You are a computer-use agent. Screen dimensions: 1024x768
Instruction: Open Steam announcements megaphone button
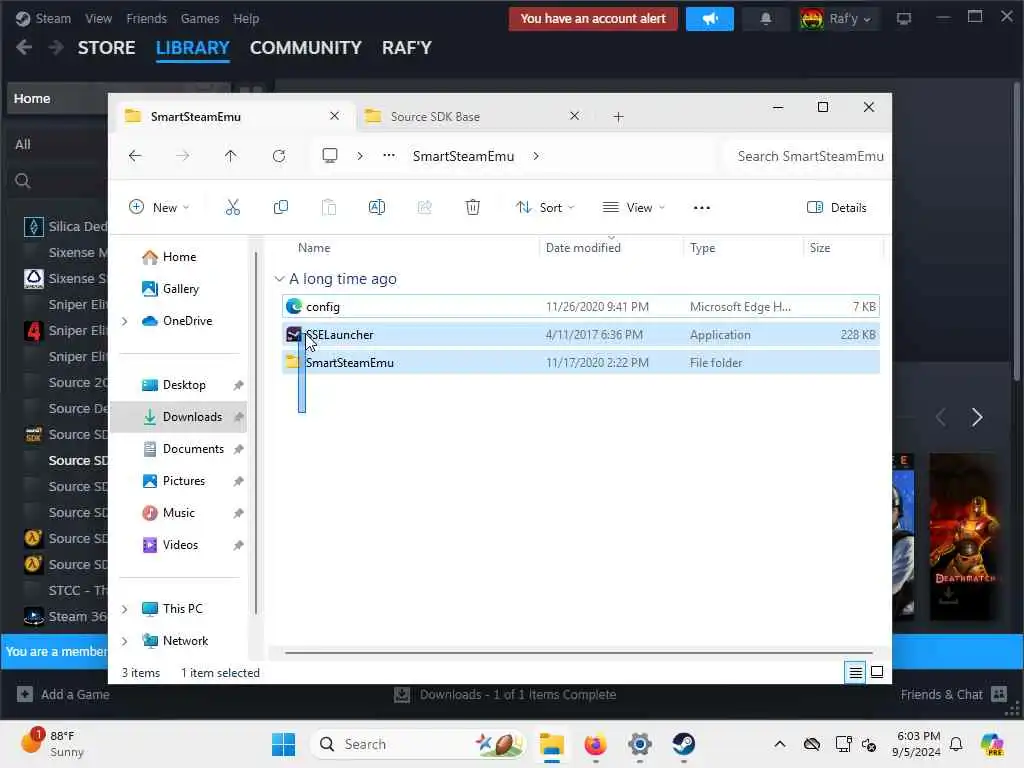click(x=710, y=19)
